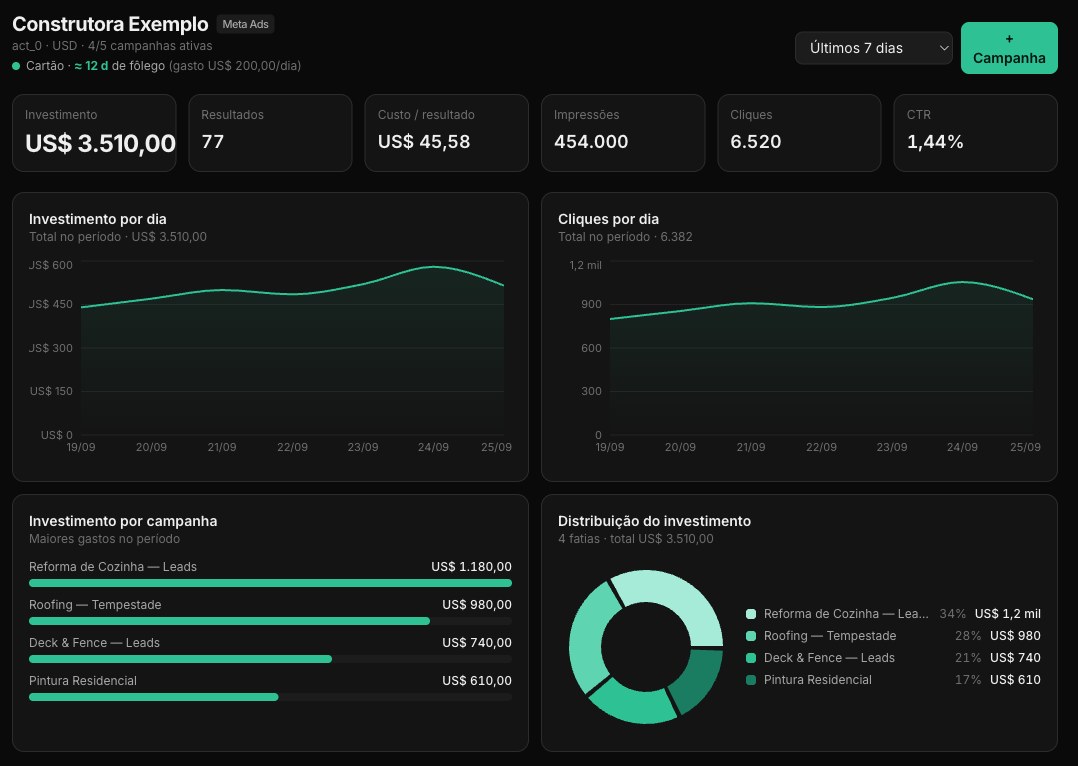Click the Investimento por campanha heading

tap(123, 521)
